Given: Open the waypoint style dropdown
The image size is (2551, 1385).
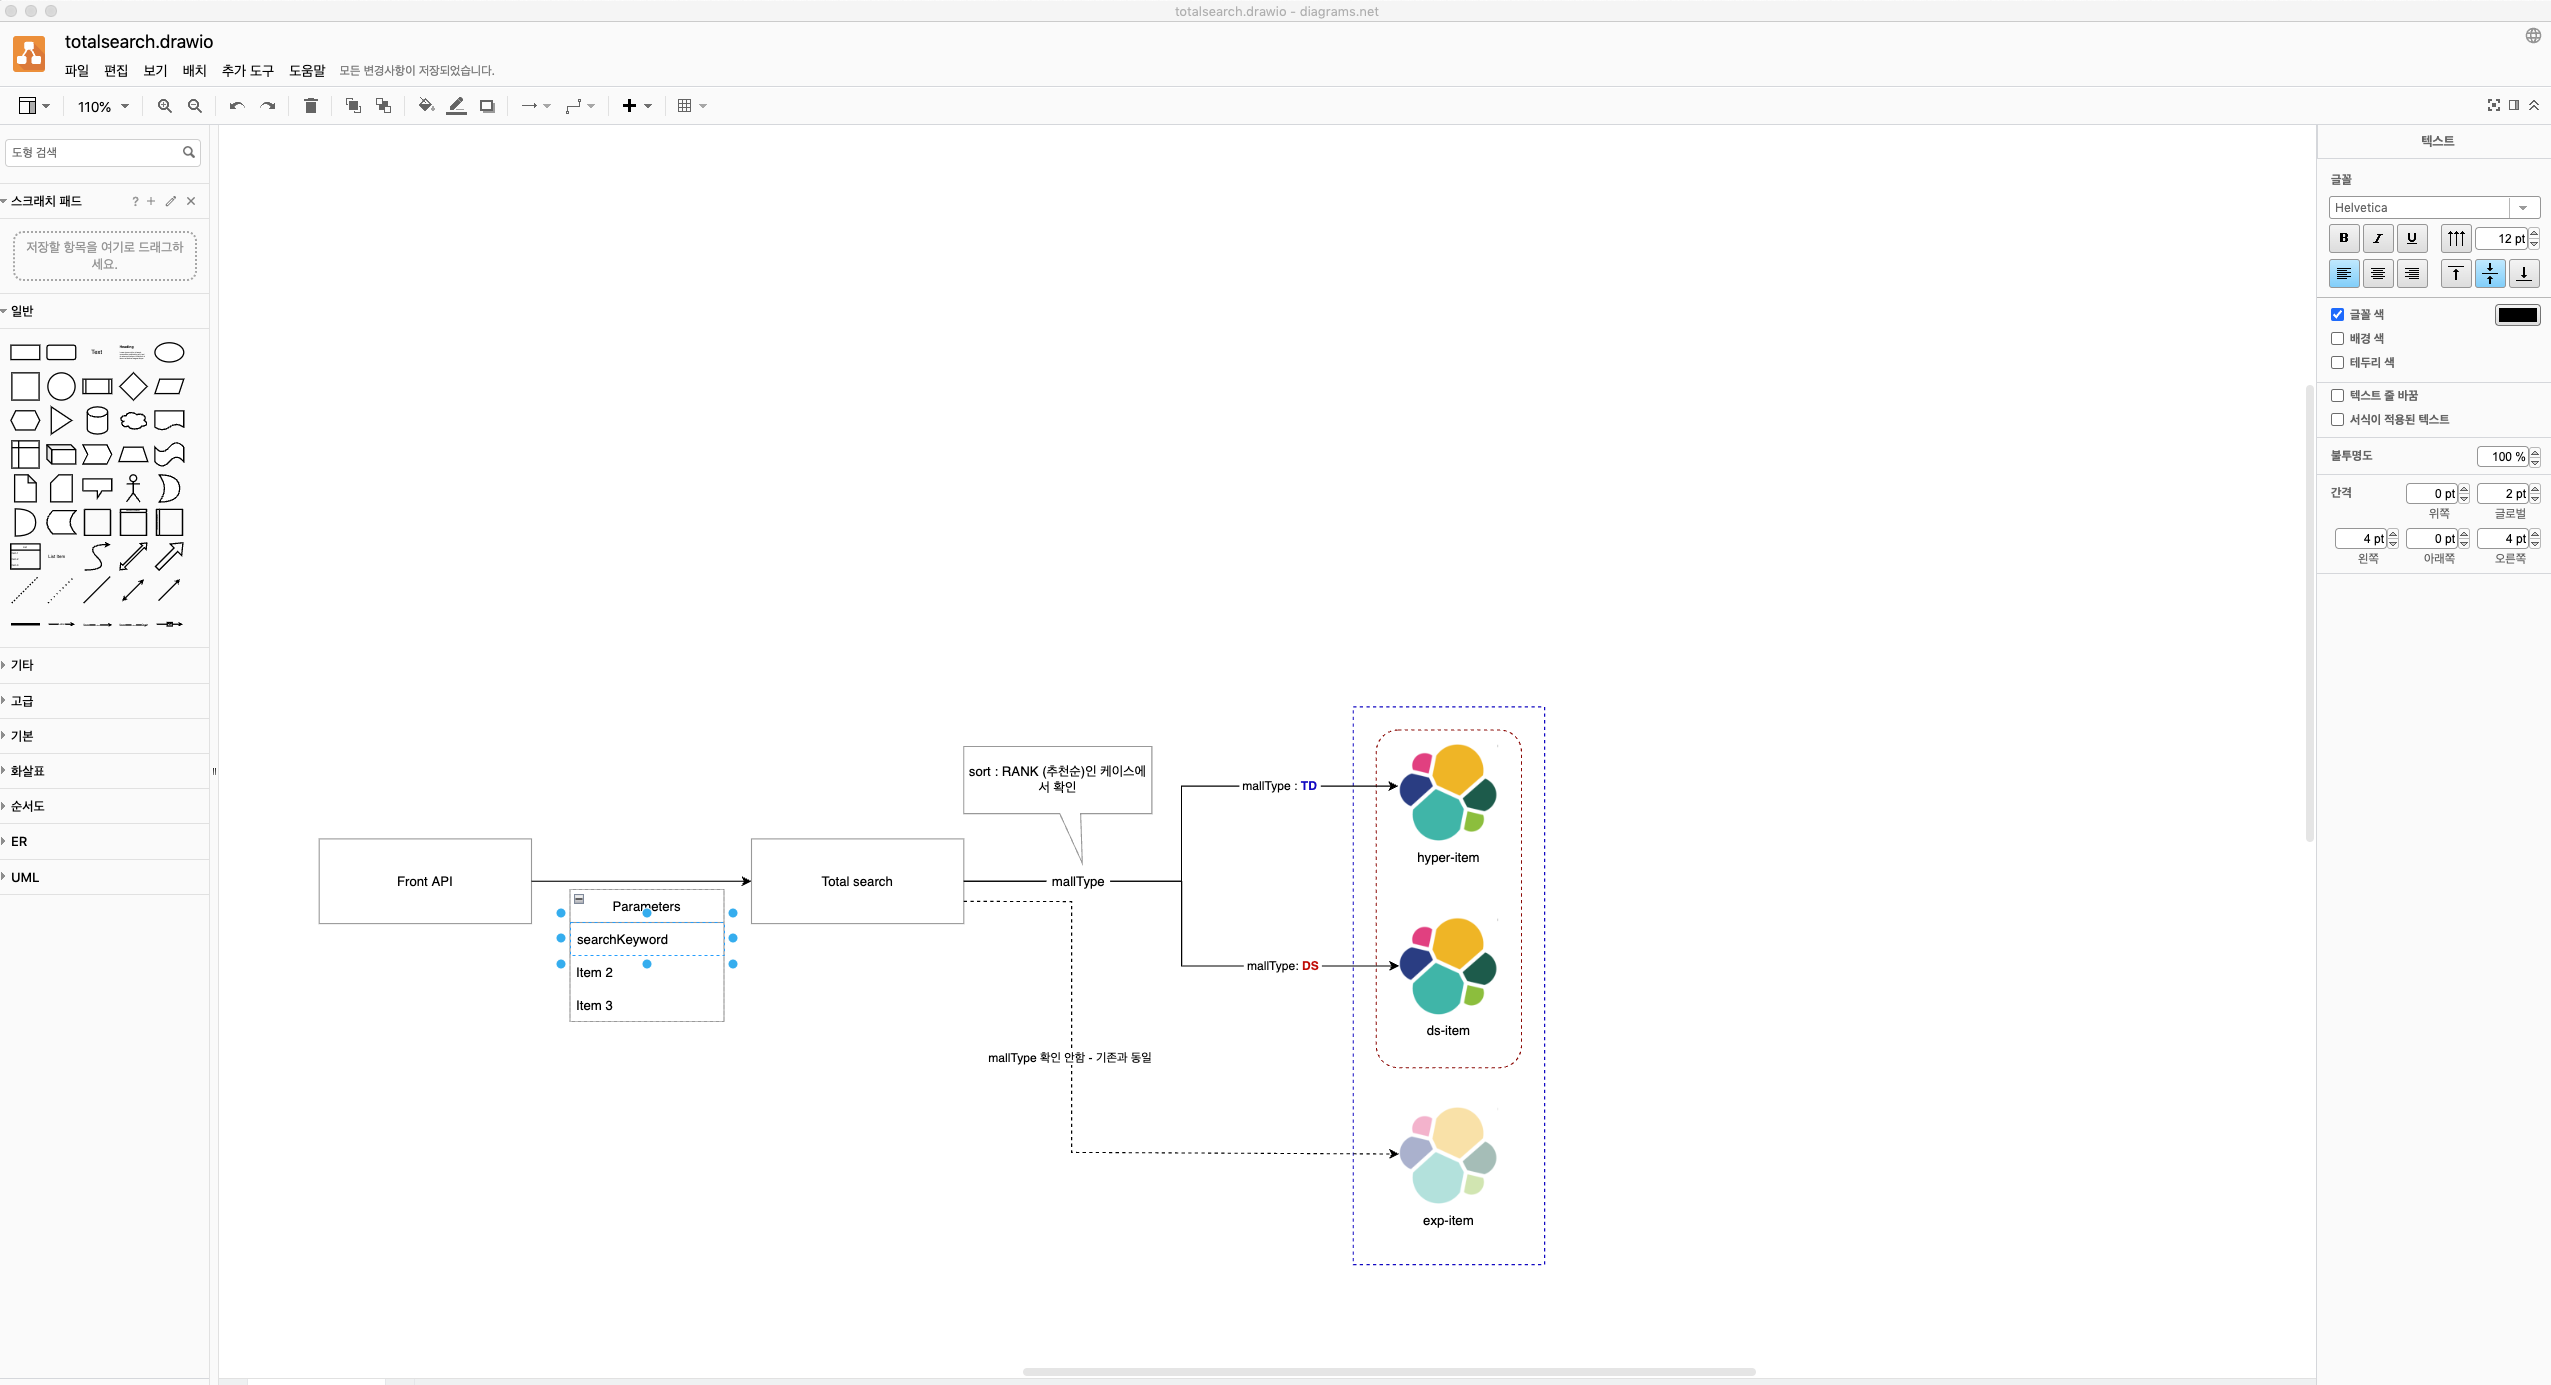Looking at the screenshot, I should tap(580, 106).
